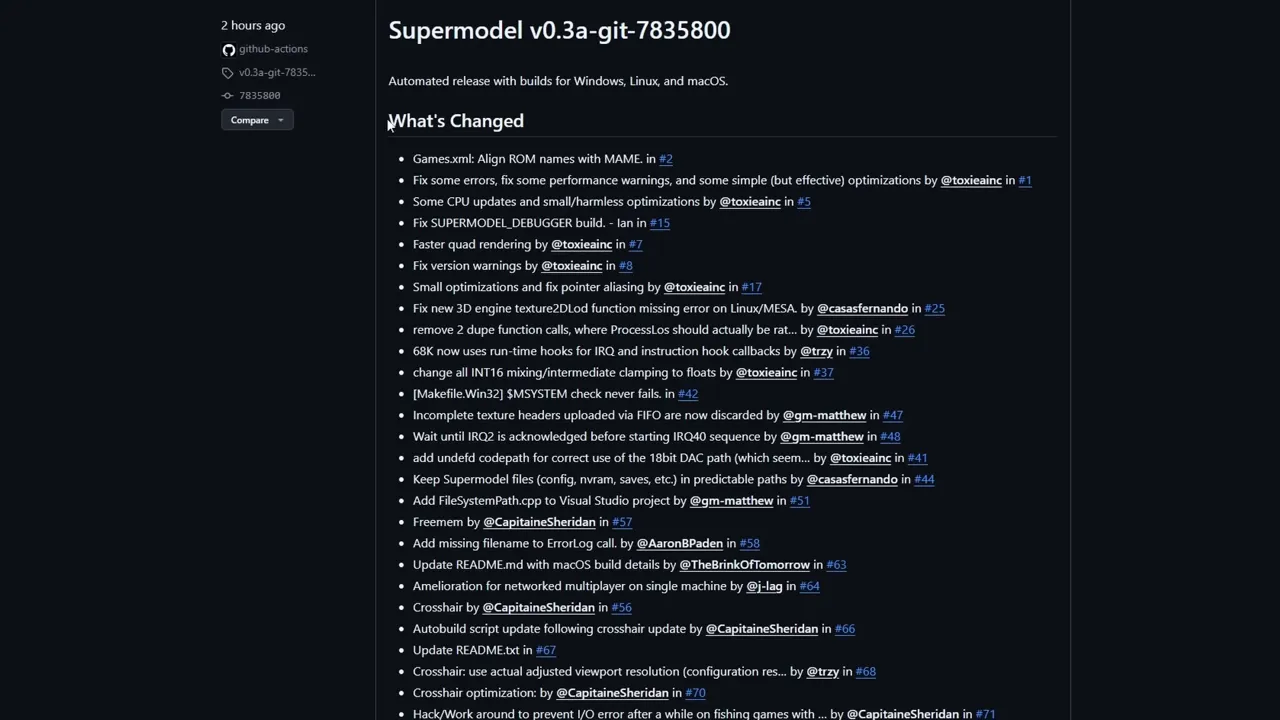The image size is (1280, 720).
Task: Open @j-lag's profile link
Action: coord(764,586)
